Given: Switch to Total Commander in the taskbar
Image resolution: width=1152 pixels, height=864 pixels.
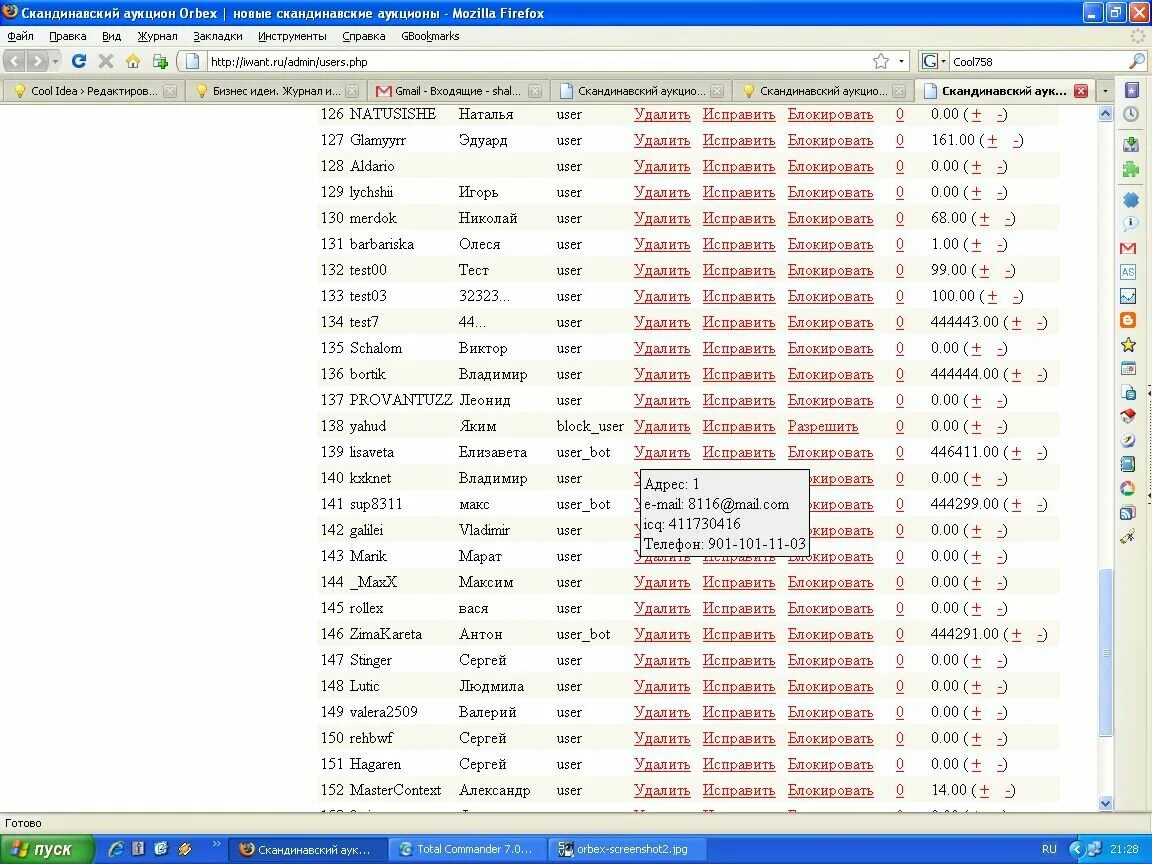Looking at the screenshot, I should tap(467, 849).
